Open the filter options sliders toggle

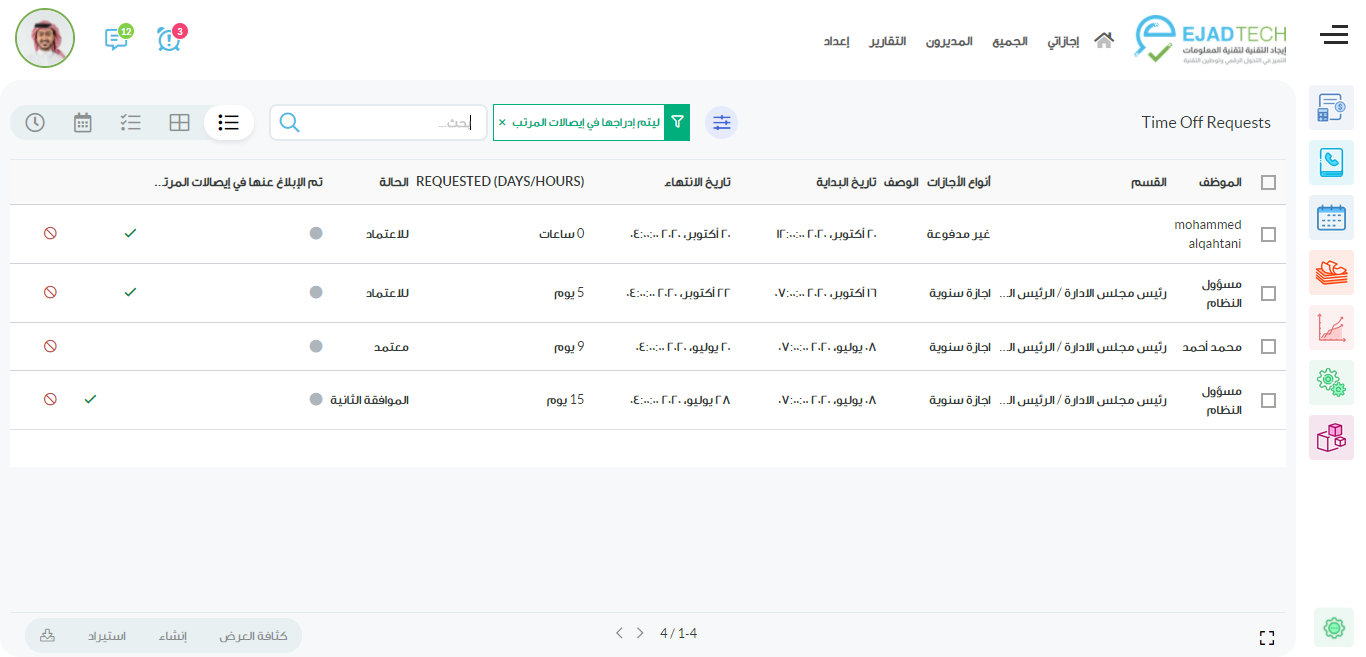pyautogui.click(x=721, y=122)
